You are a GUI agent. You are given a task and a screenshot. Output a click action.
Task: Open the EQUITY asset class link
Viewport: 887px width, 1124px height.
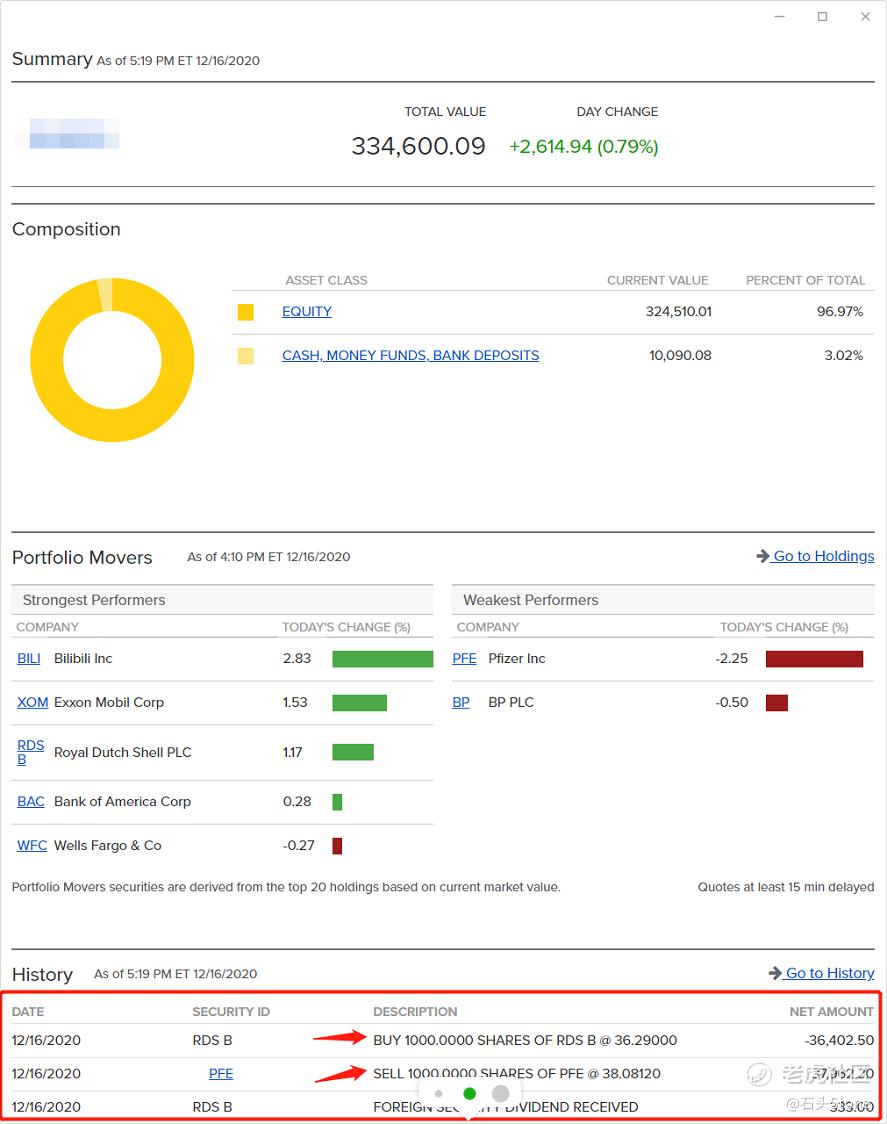(306, 312)
